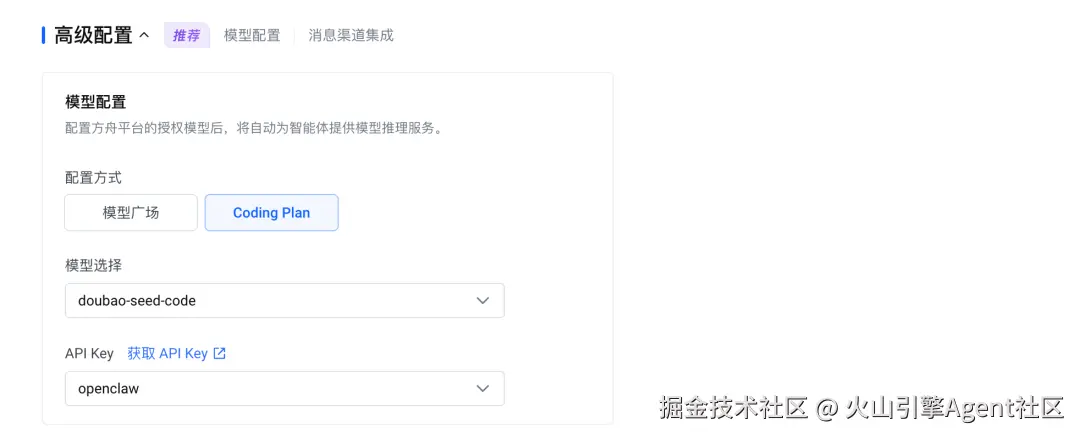The width and height of the screenshot is (1080, 439).
Task: Select the Coding Plan option
Action: tap(271, 212)
